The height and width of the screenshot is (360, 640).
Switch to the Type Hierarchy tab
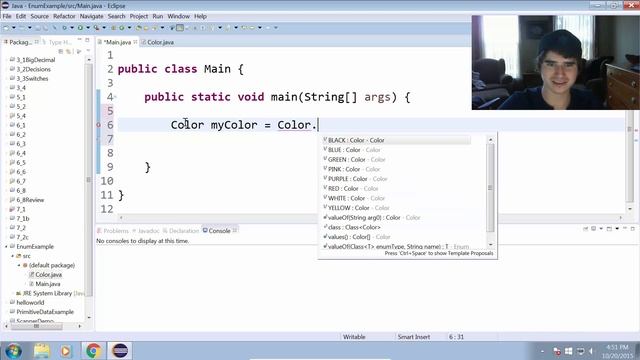pos(57,42)
